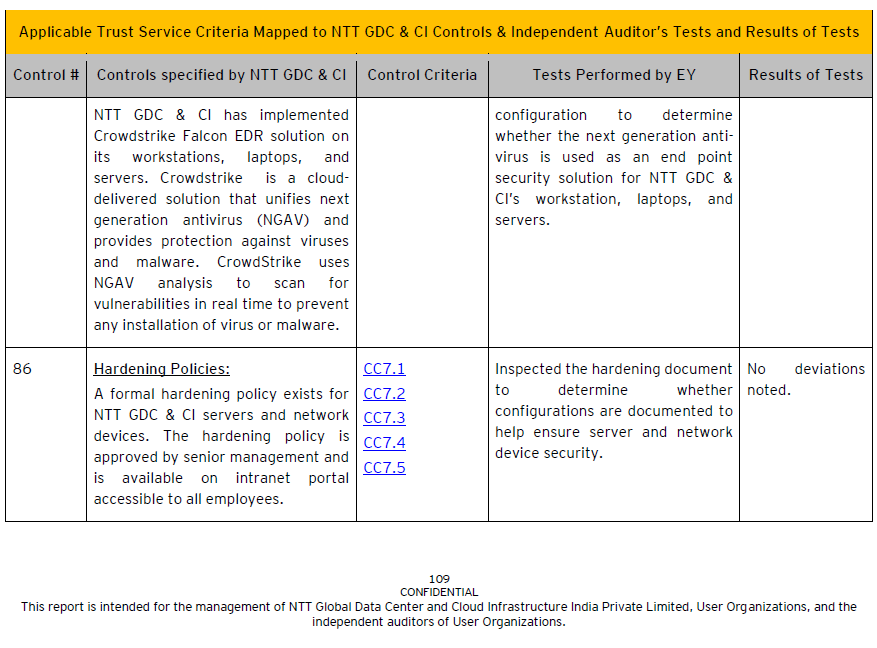Select the "Controls specified by NTT GDC & CI" header
The height and width of the screenshot is (648, 877).
click(221, 75)
